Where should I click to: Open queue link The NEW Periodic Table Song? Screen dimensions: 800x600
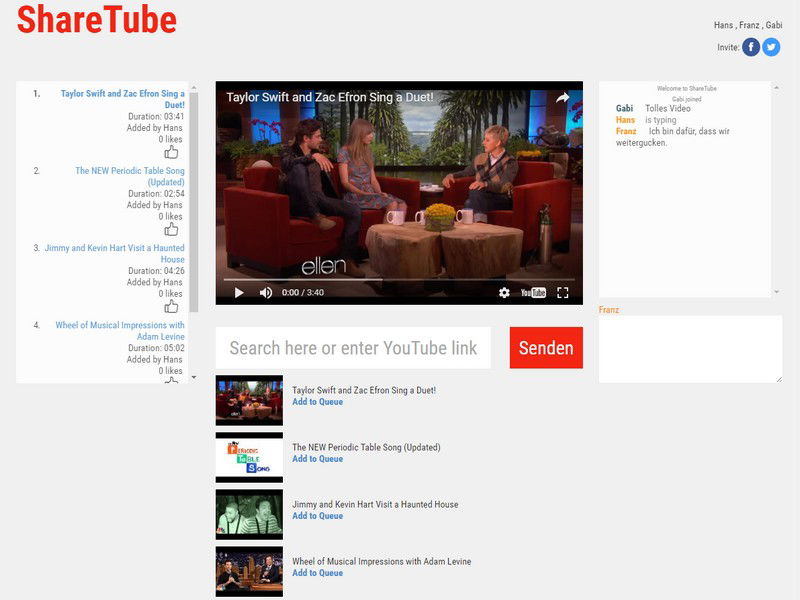130,176
